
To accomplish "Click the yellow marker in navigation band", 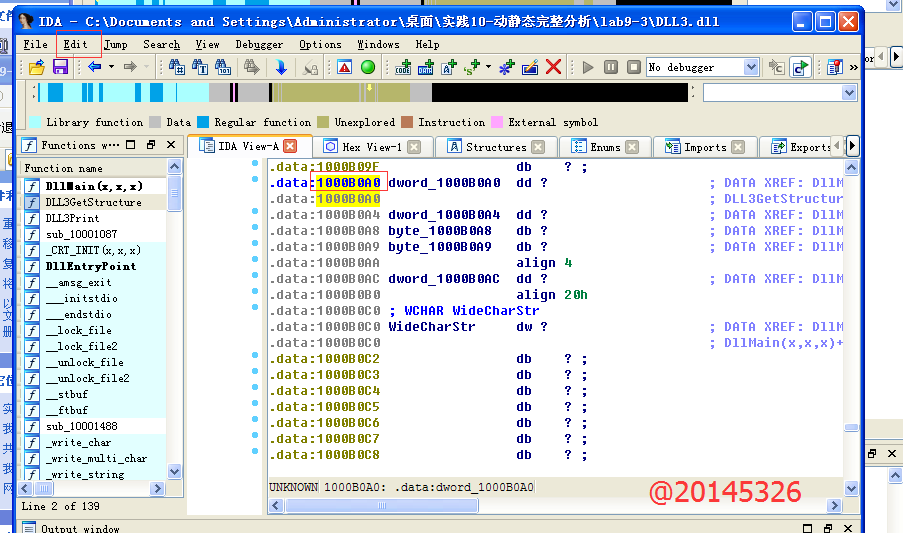I will click(370, 88).
